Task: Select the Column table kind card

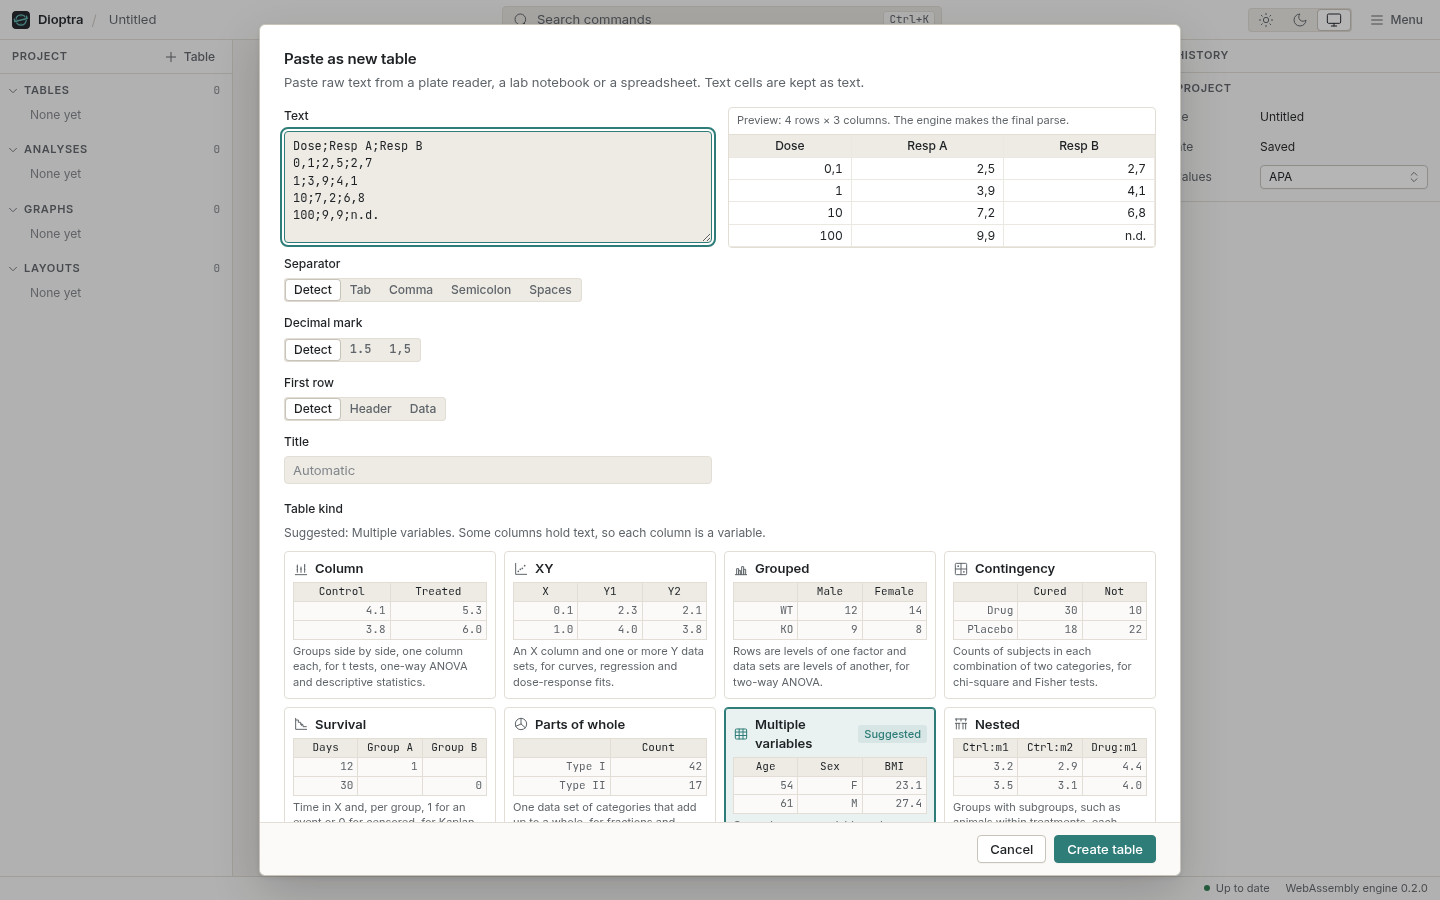Action: click(x=390, y=625)
